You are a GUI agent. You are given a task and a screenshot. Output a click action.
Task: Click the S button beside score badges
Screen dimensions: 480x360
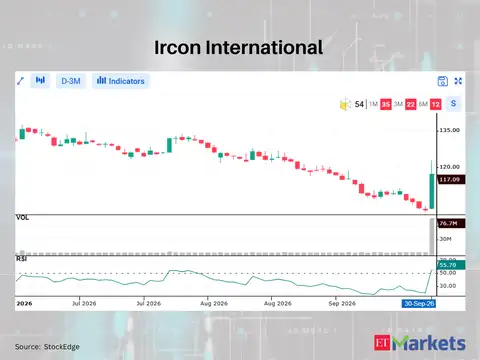[453, 104]
